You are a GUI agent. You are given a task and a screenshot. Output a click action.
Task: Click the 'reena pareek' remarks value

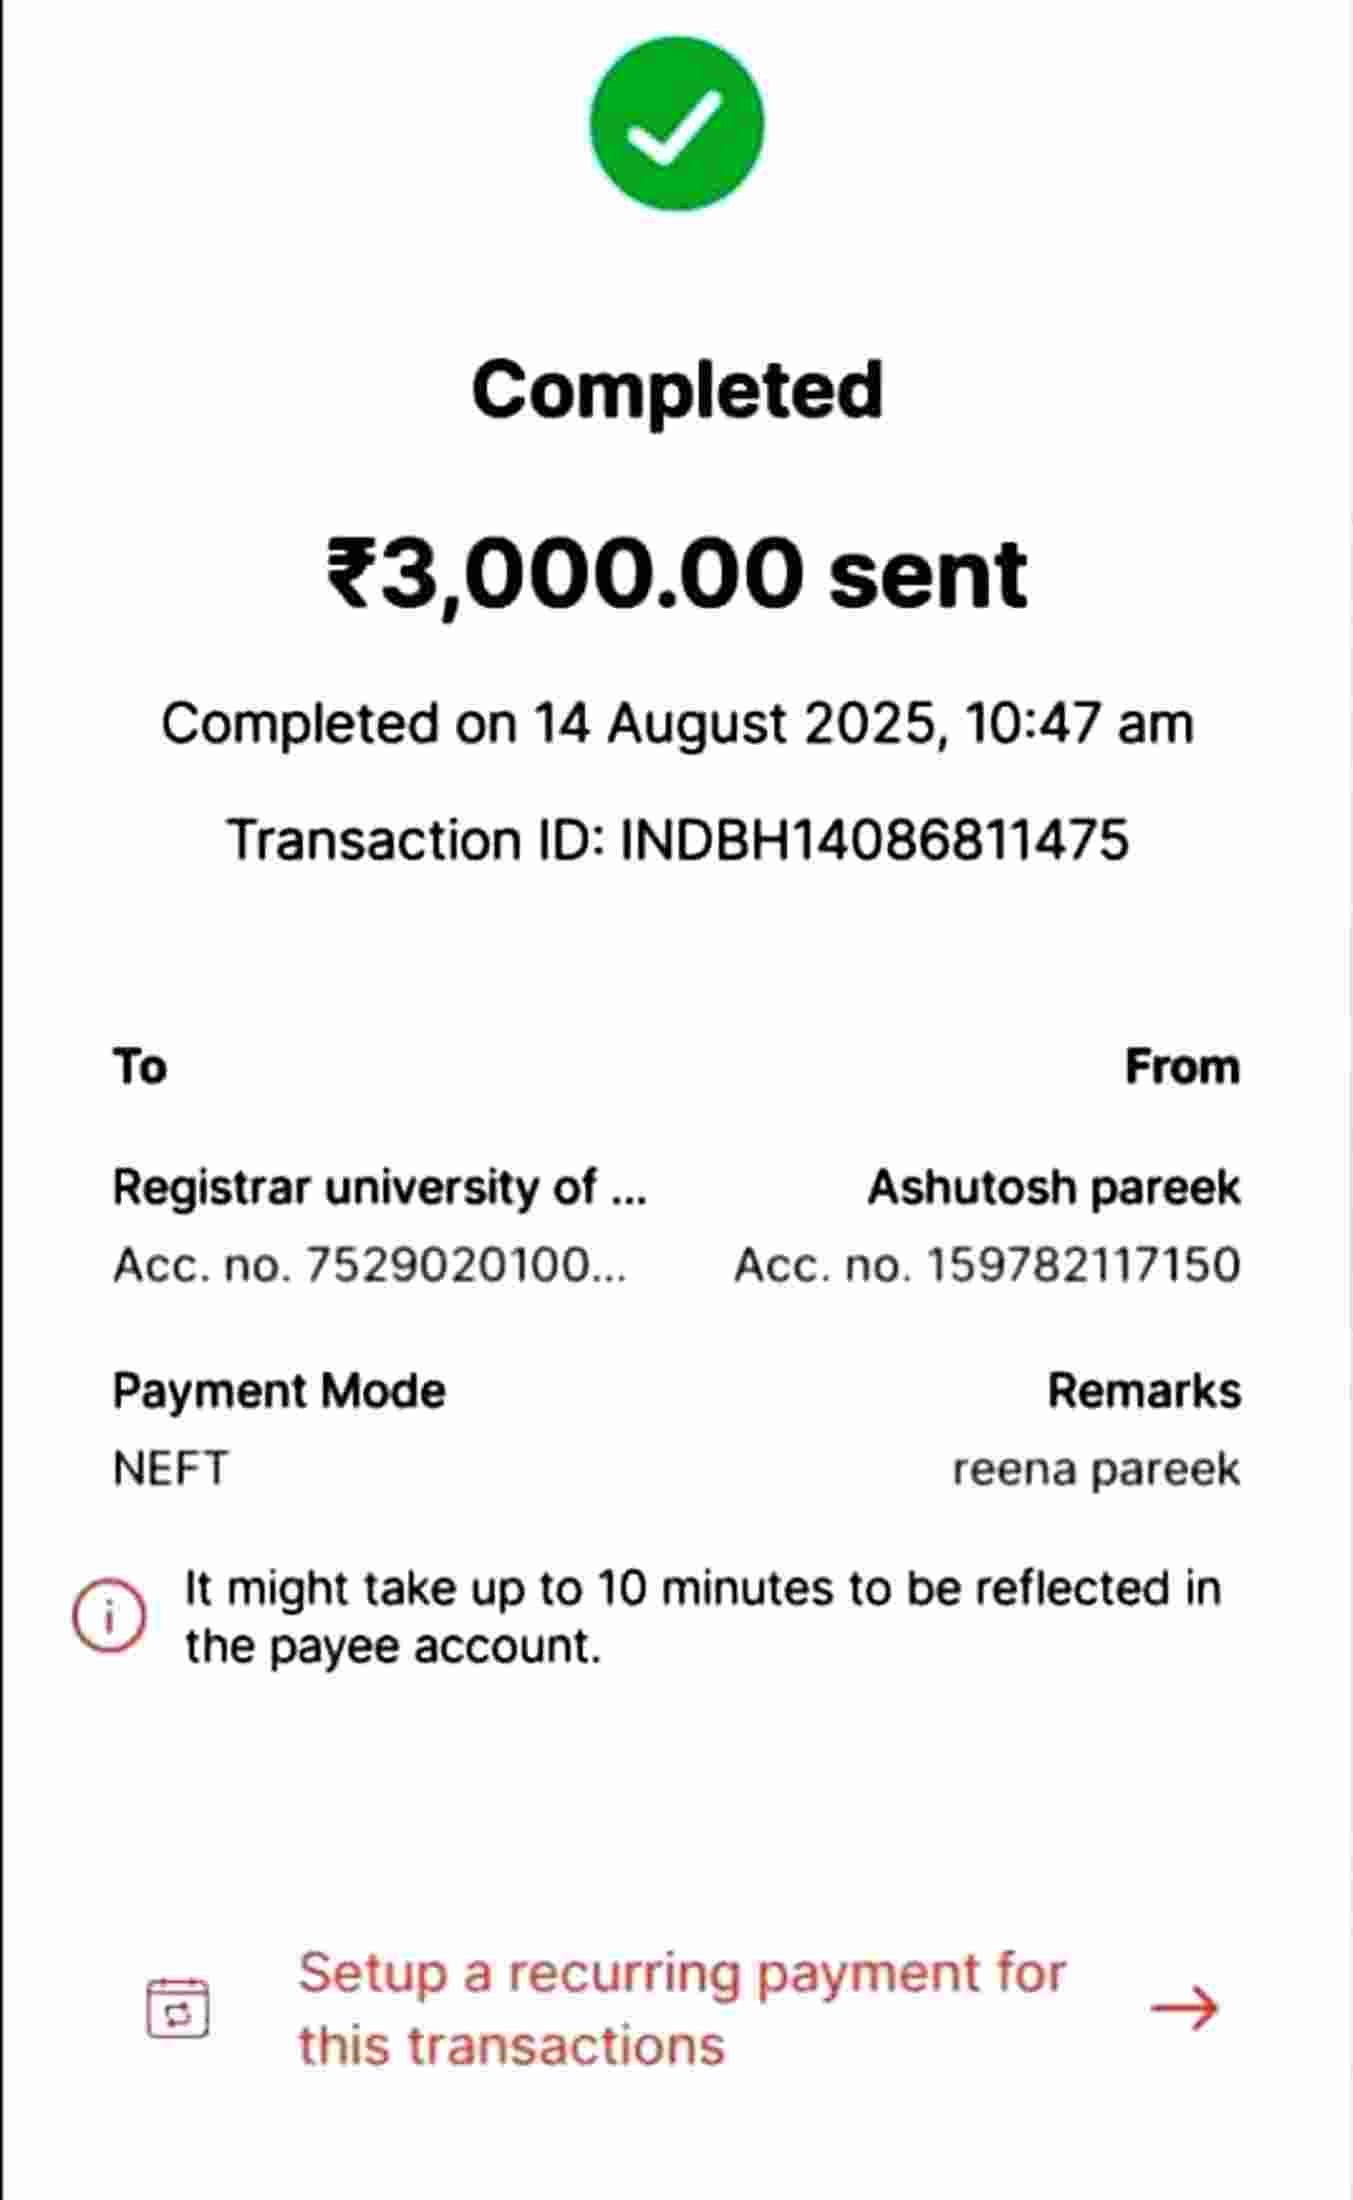point(1096,1469)
